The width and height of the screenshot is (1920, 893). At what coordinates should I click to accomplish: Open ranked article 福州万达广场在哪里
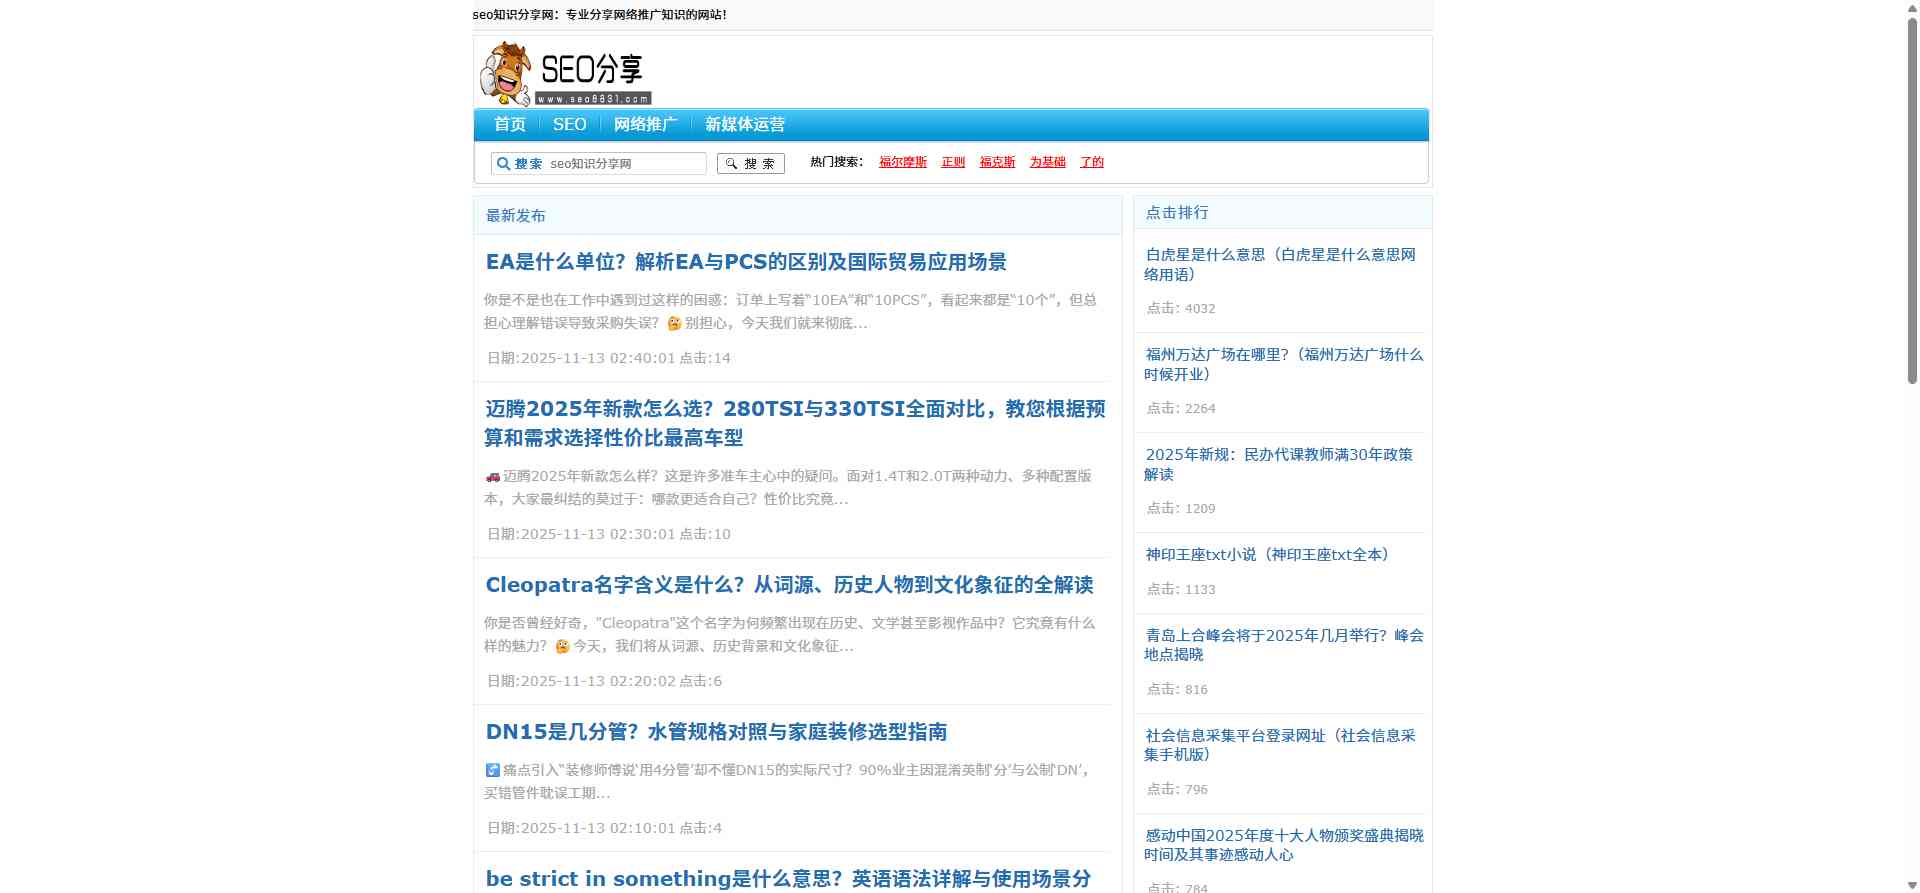pyautogui.click(x=1284, y=364)
